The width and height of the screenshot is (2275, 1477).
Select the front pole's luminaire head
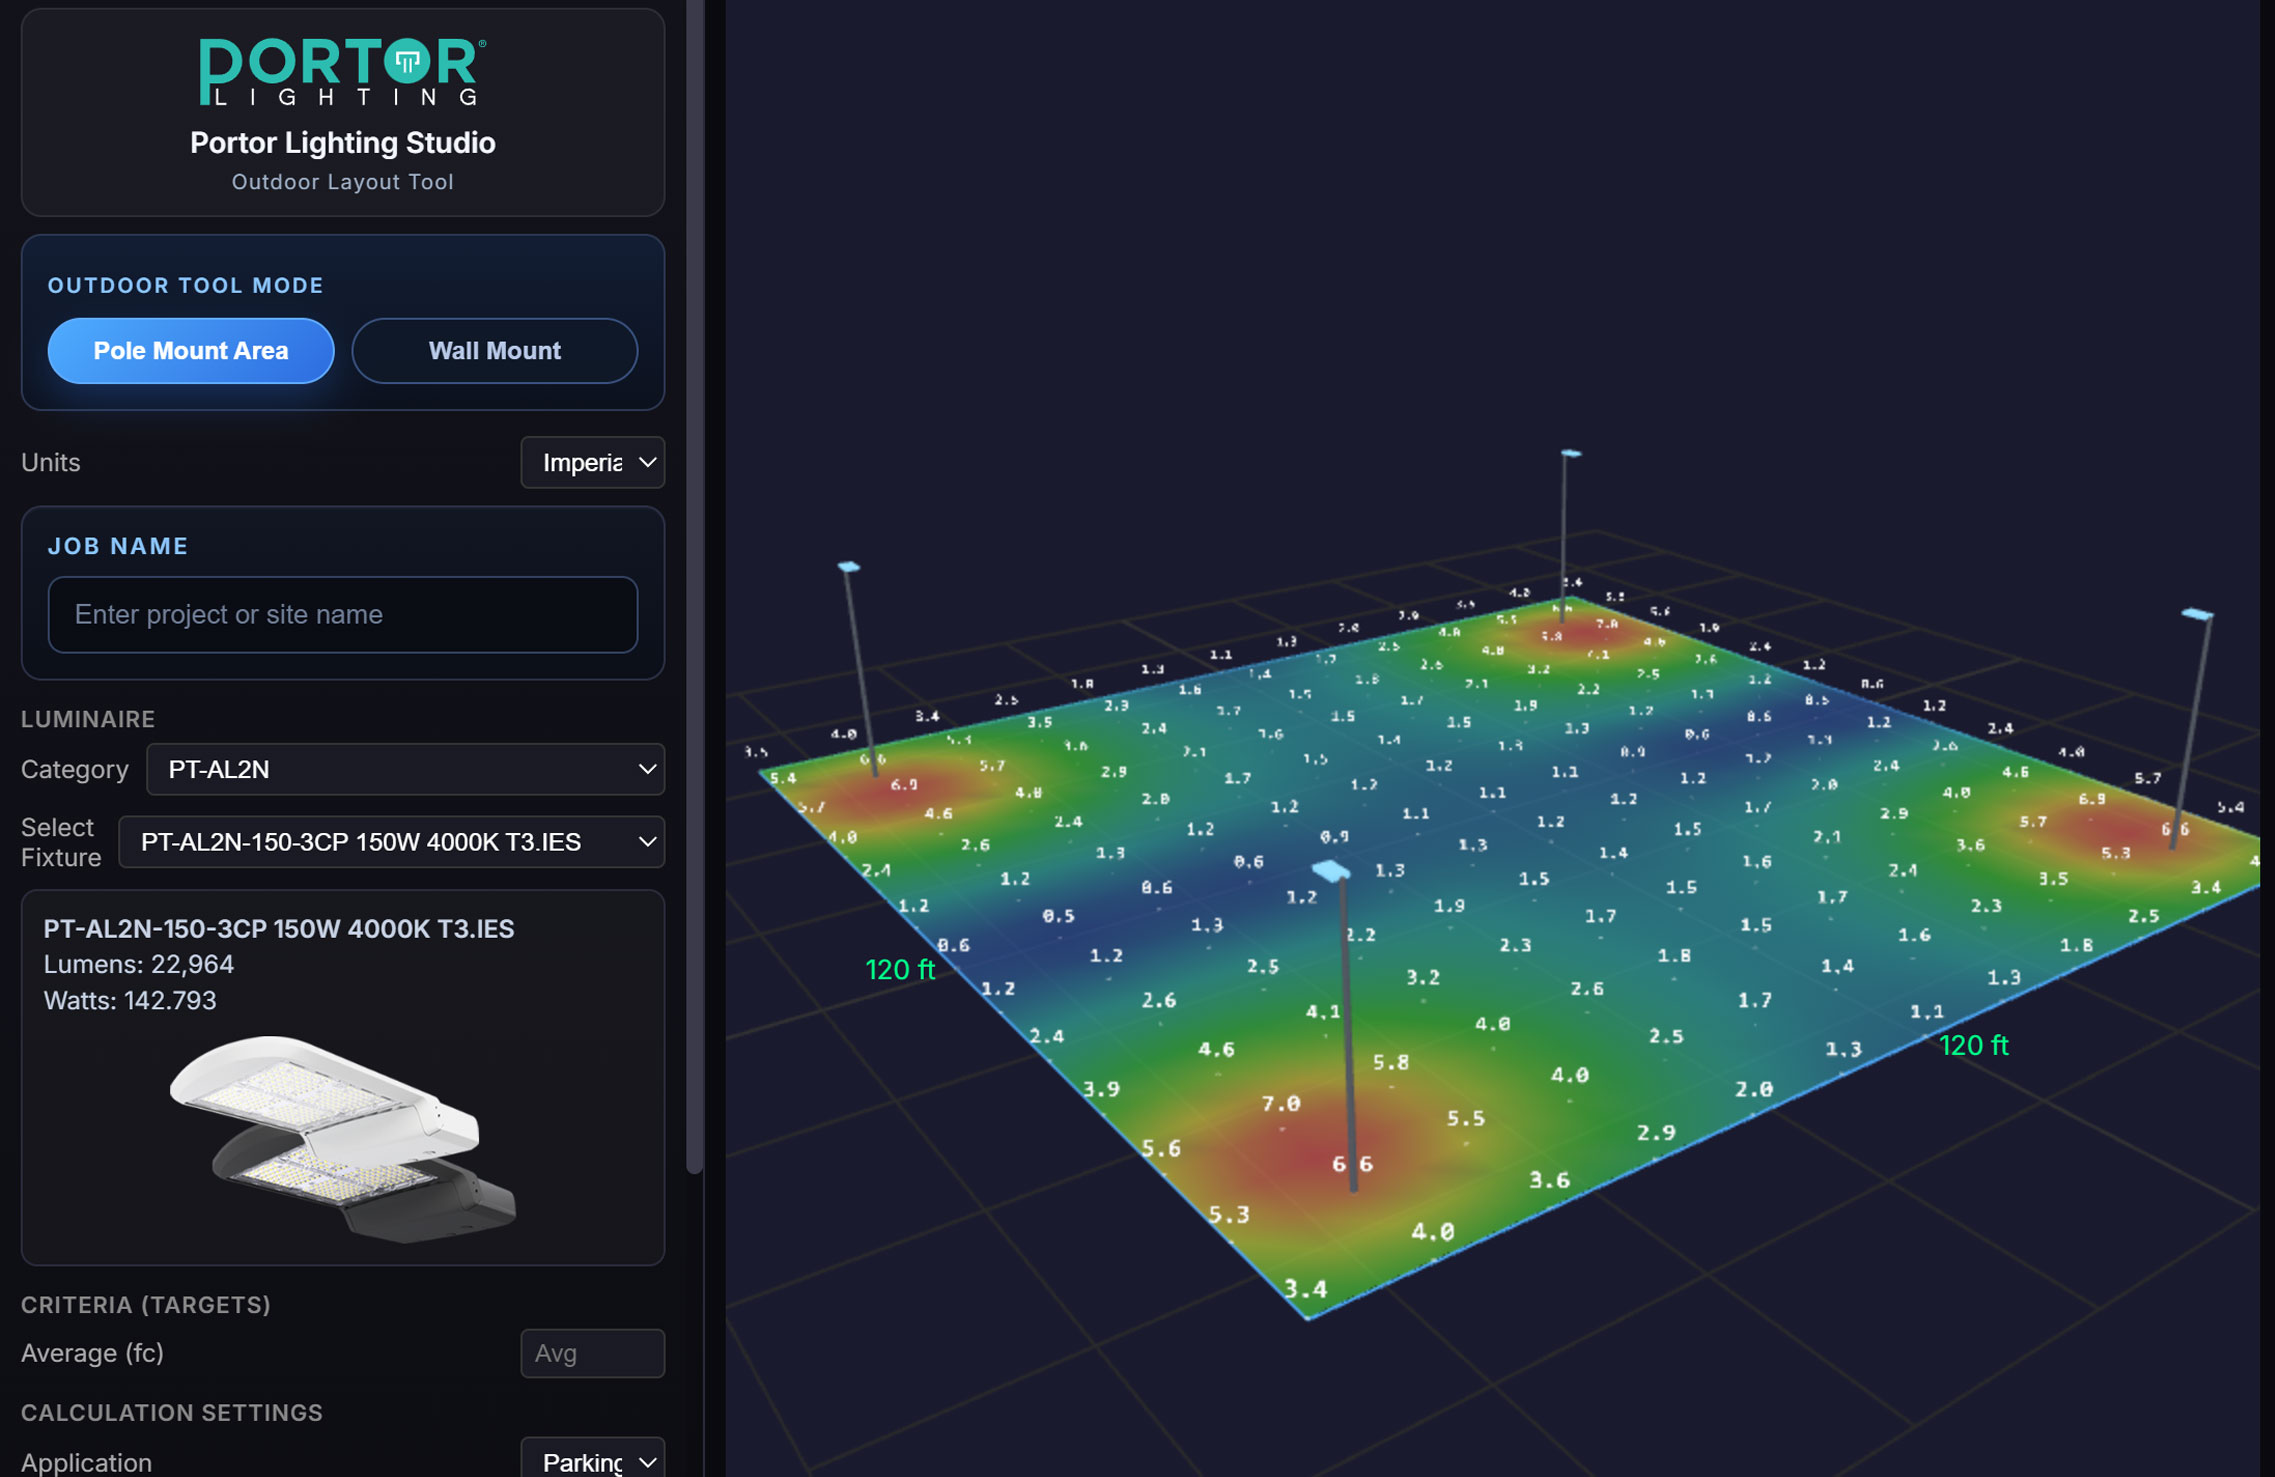pos(1330,871)
